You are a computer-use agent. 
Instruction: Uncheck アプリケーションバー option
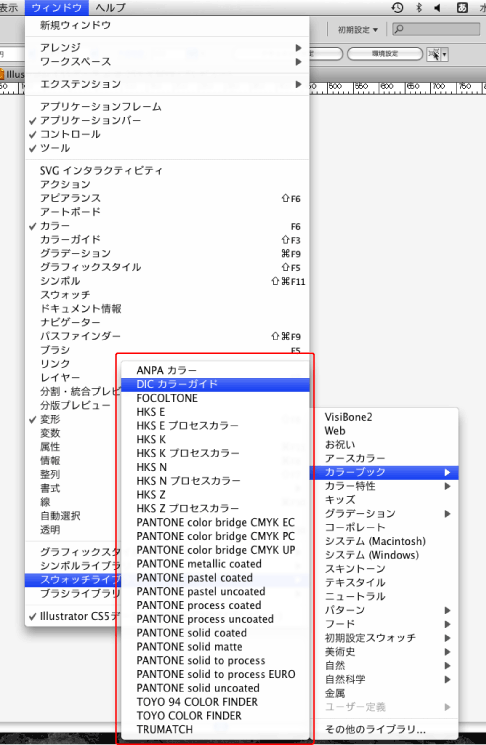coord(167,120)
